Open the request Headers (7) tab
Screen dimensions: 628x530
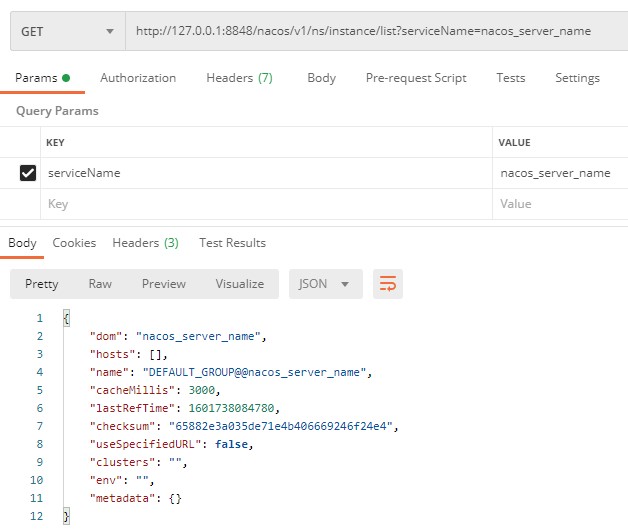239,78
